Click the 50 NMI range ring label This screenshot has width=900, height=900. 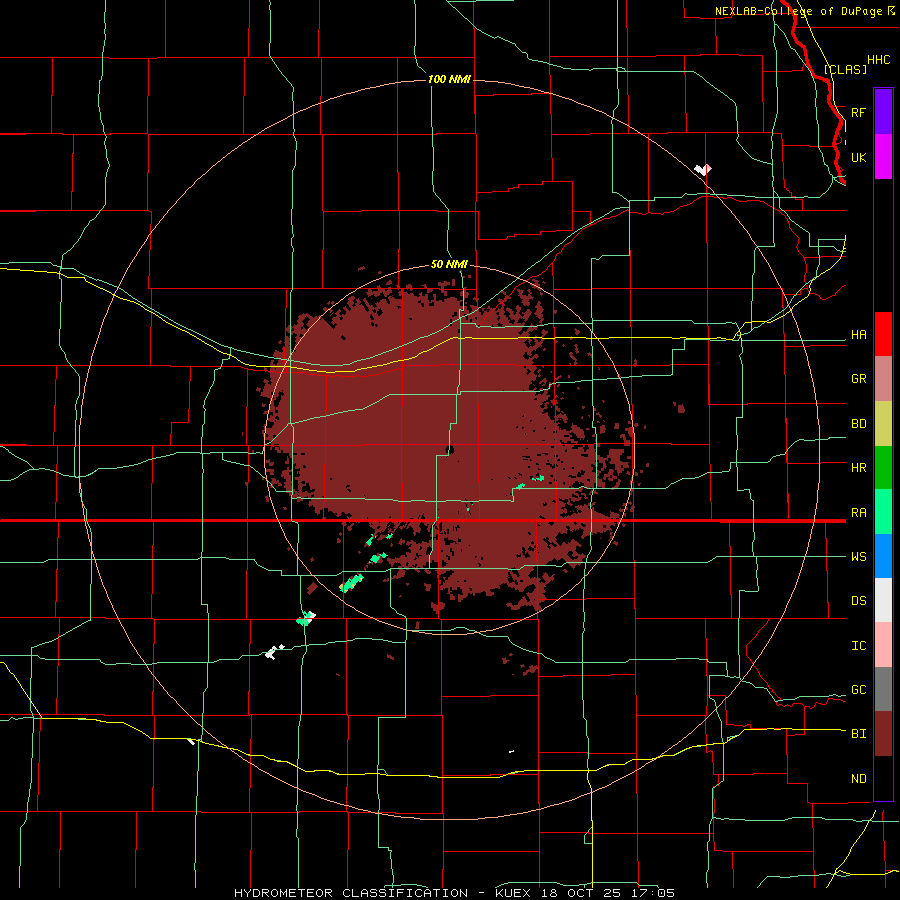point(449,264)
